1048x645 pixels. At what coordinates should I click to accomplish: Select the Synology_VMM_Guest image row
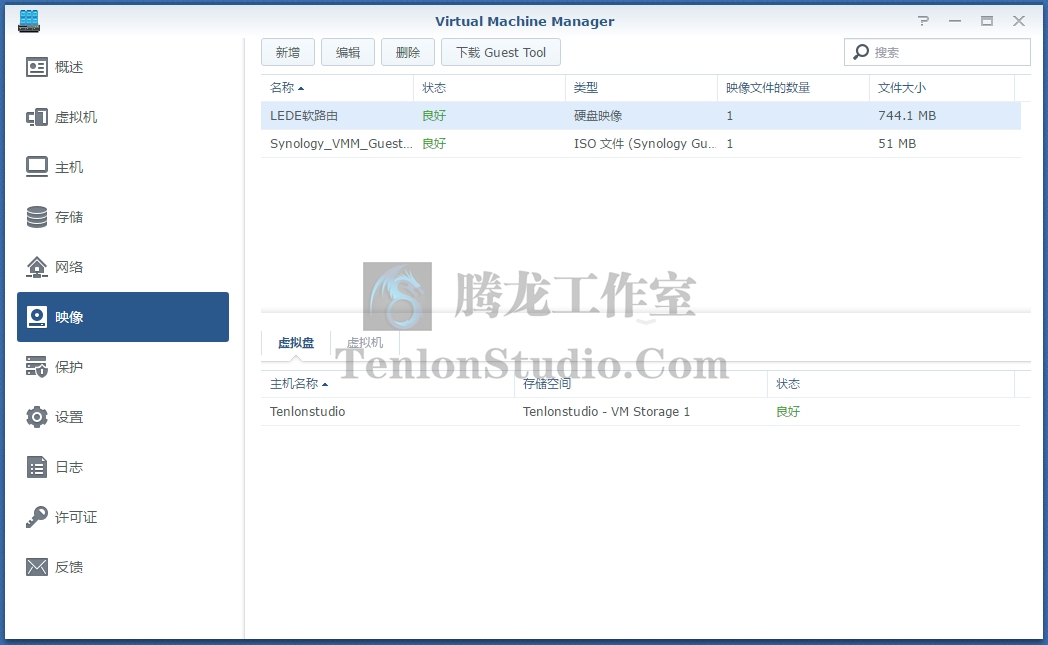[x=641, y=144]
